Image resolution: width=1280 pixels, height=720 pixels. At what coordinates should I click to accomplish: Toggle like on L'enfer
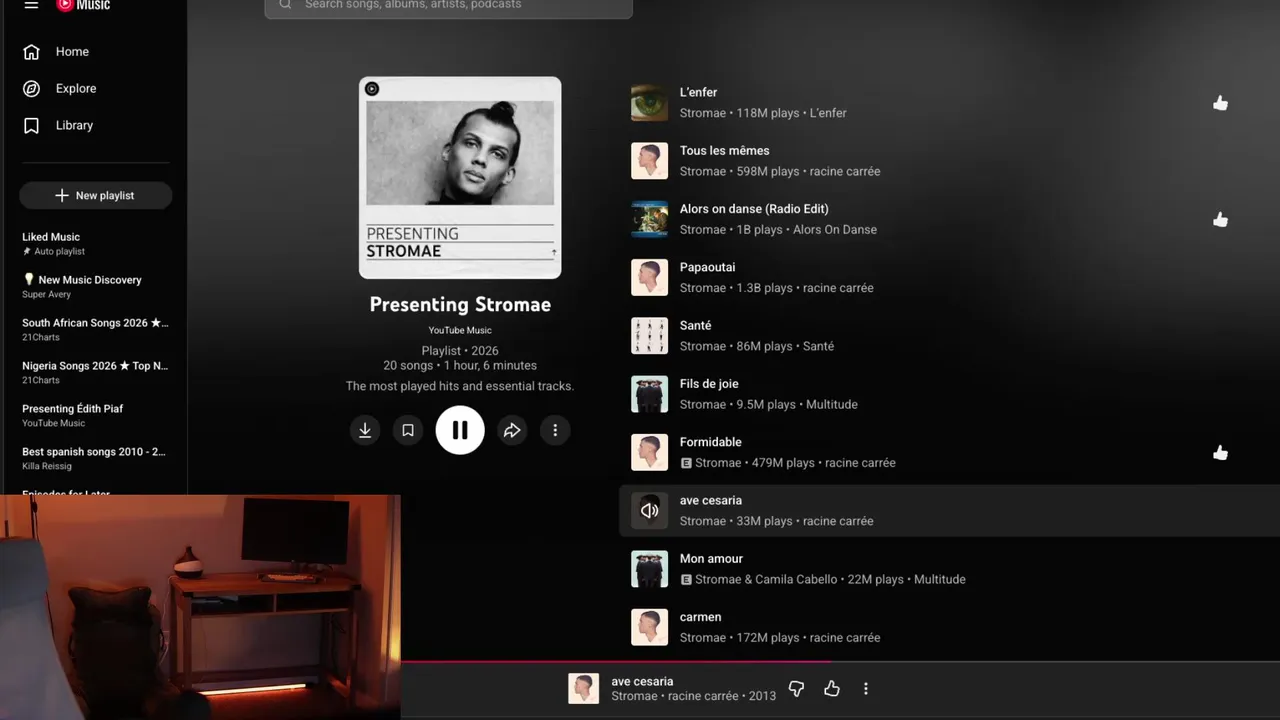[1220, 103]
